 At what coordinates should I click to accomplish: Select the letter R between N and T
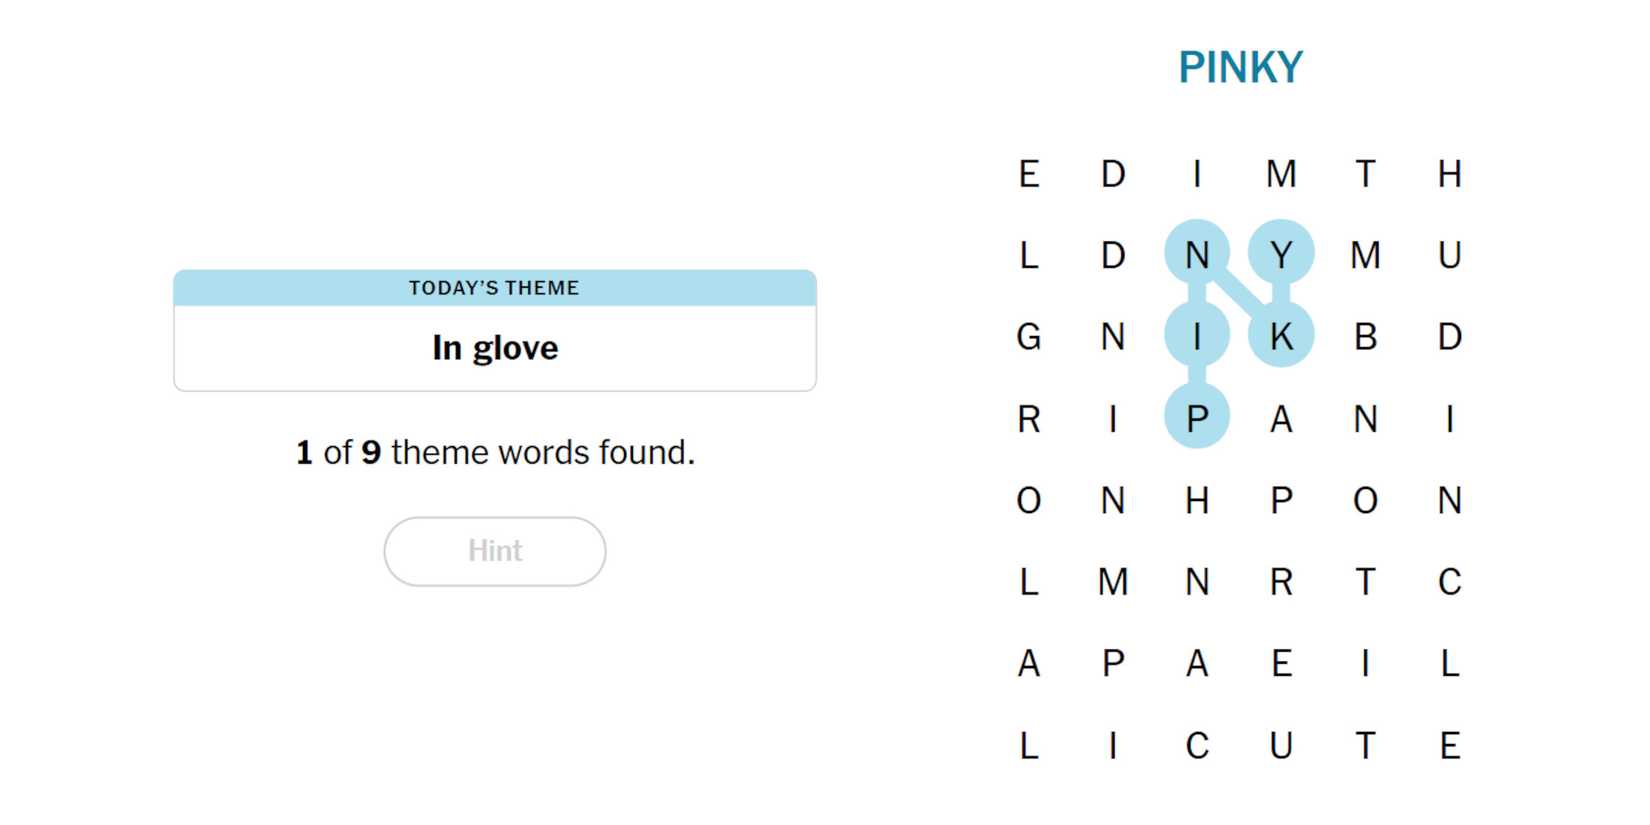(1281, 581)
